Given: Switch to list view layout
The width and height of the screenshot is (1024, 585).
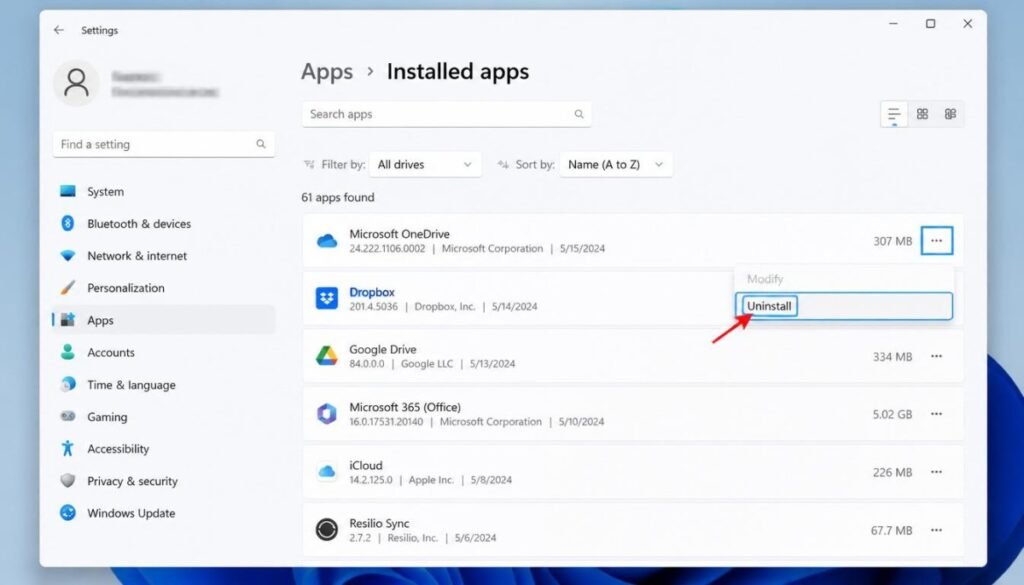Looking at the screenshot, I should pyautogui.click(x=894, y=114).
